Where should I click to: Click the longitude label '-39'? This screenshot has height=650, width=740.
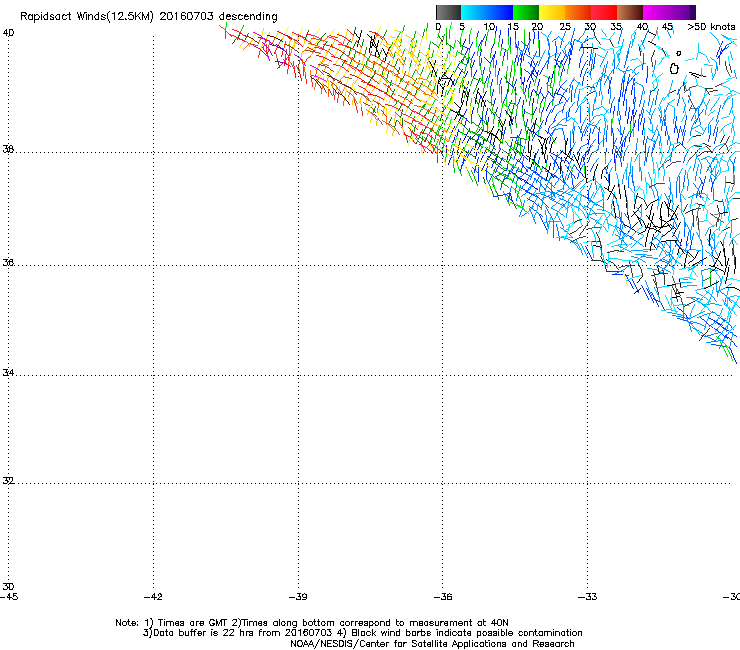coord(298,597)
